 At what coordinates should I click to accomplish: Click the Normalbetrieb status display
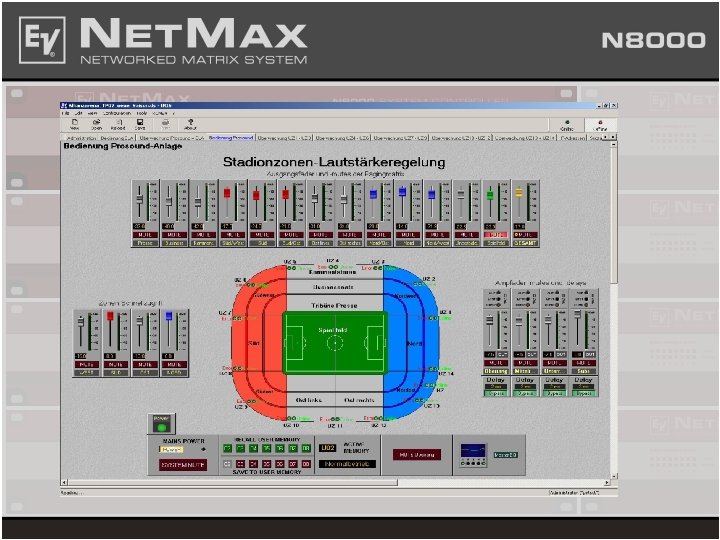tap(347, 464)
